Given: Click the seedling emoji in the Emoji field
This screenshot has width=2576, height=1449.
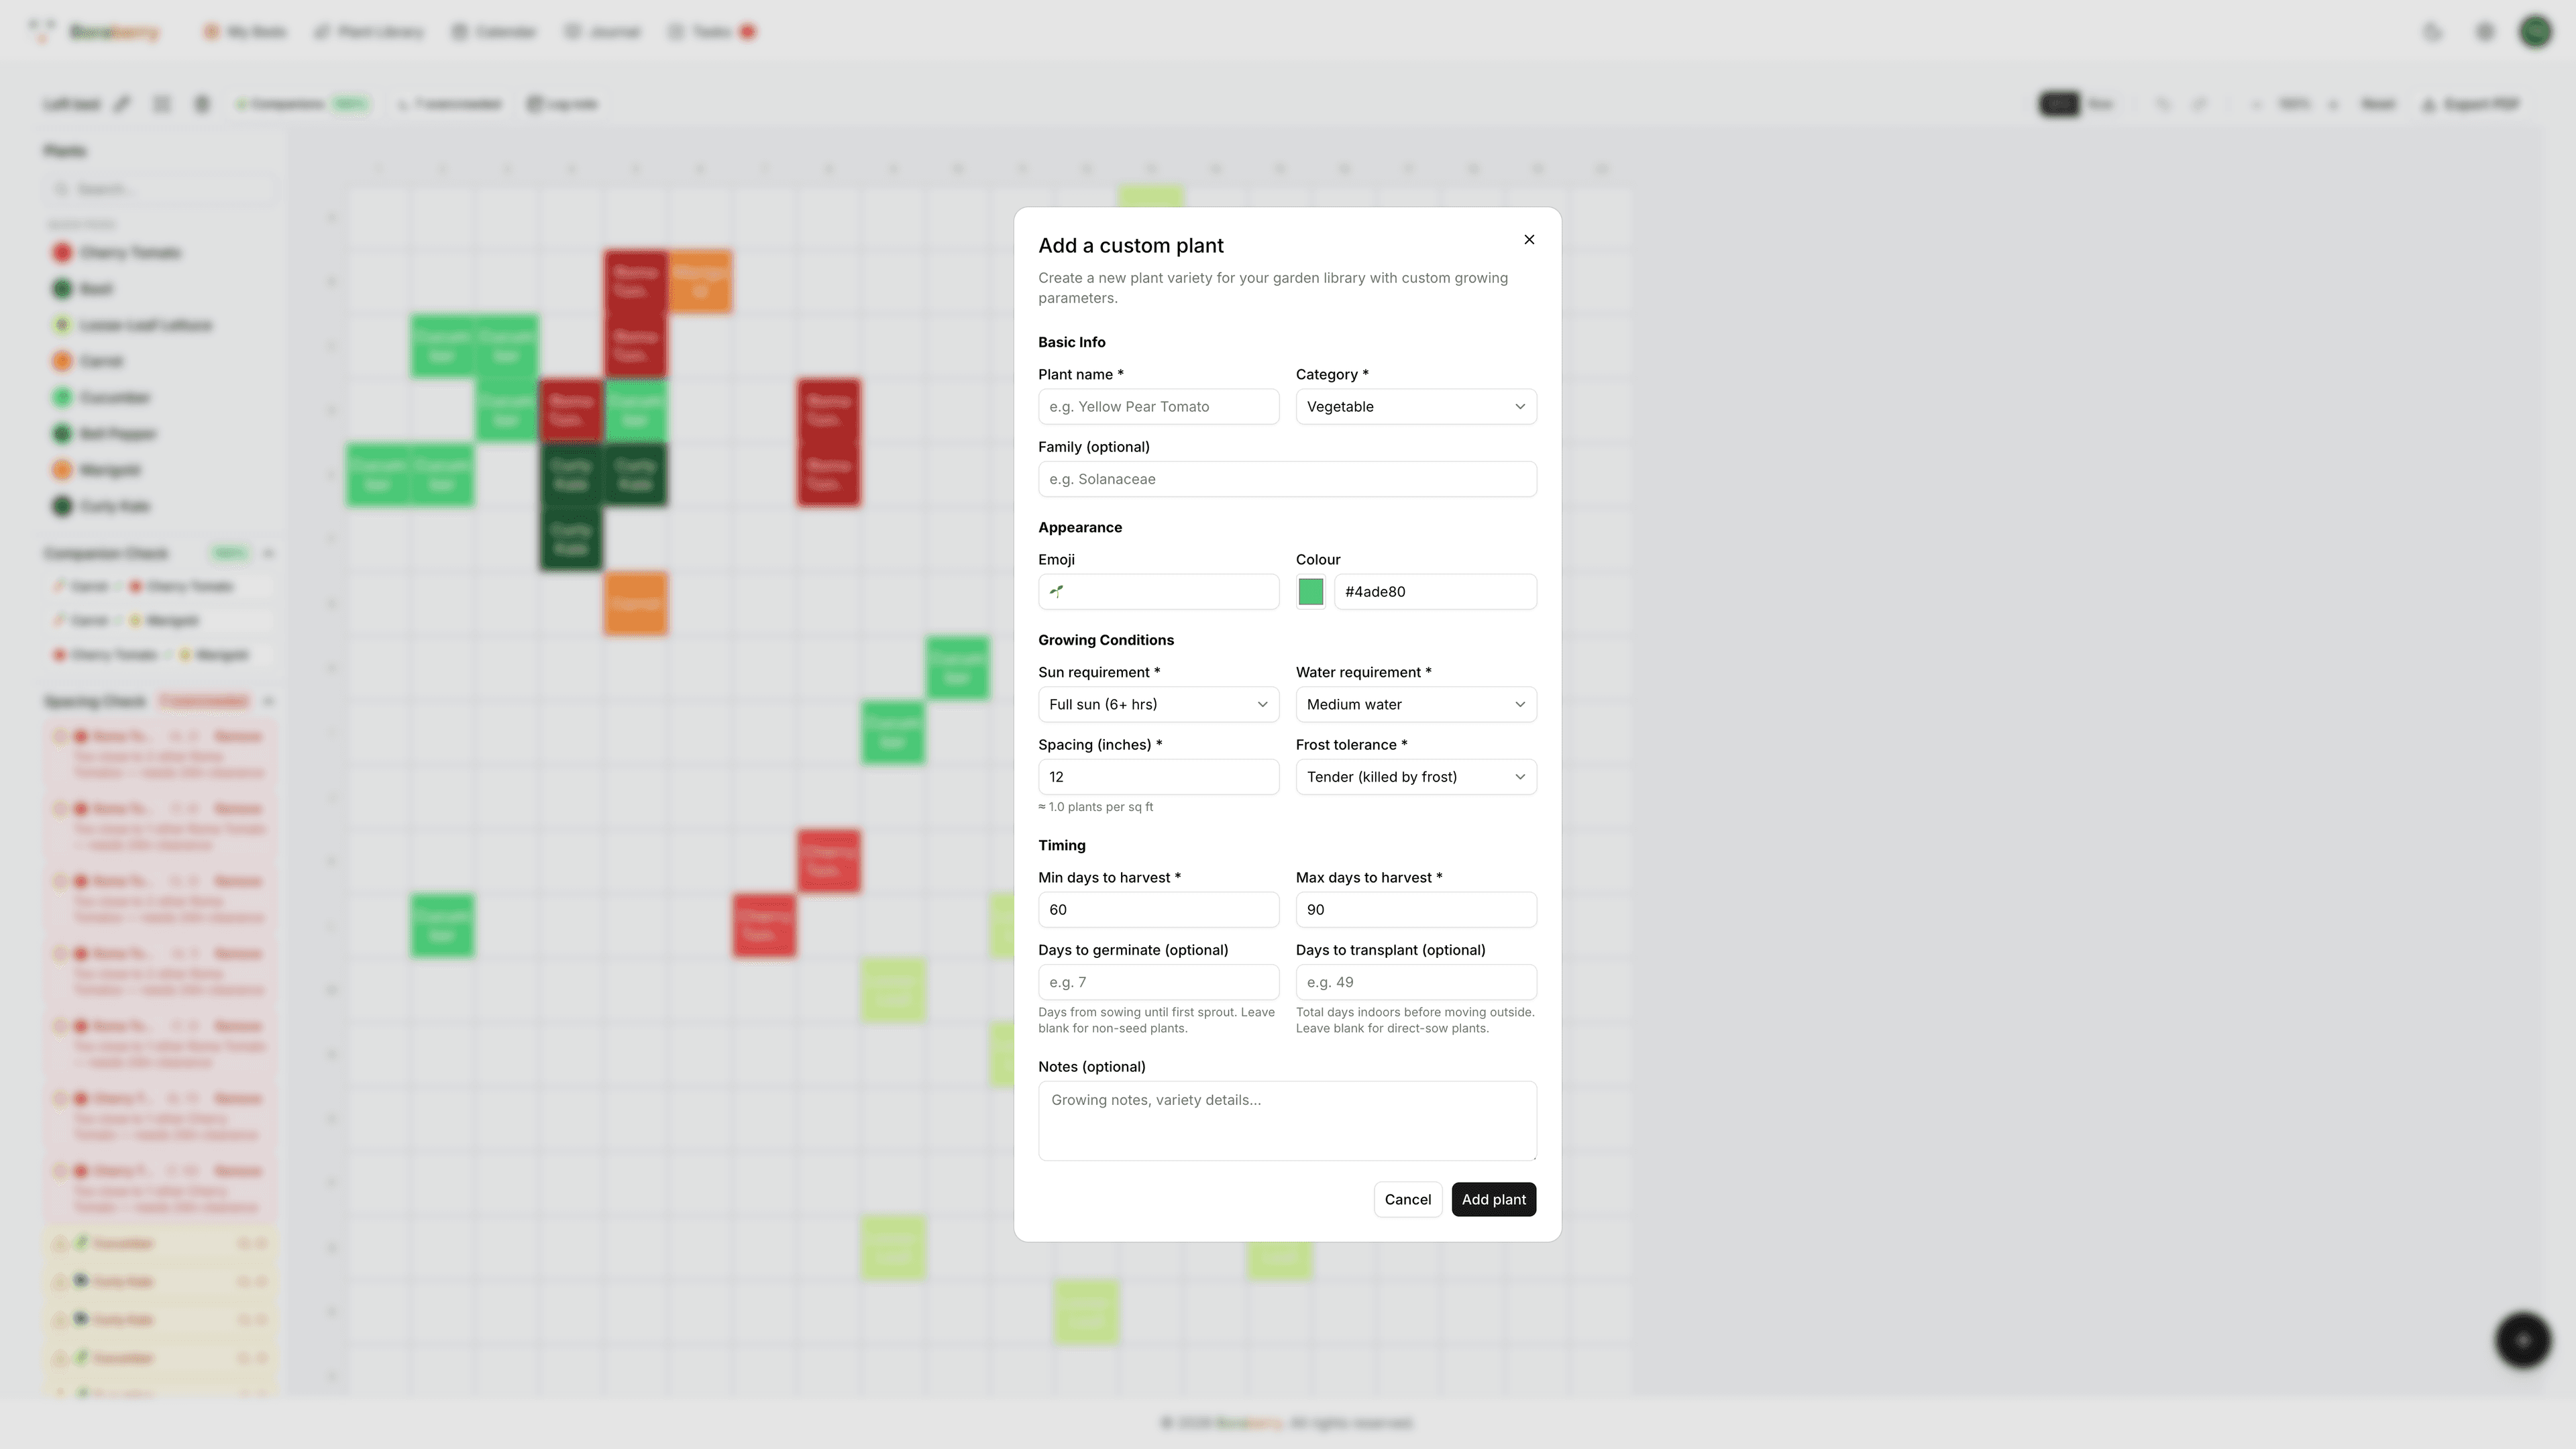Looking at the screenshot, I should pyautogui.click(x=1056, y=591).
